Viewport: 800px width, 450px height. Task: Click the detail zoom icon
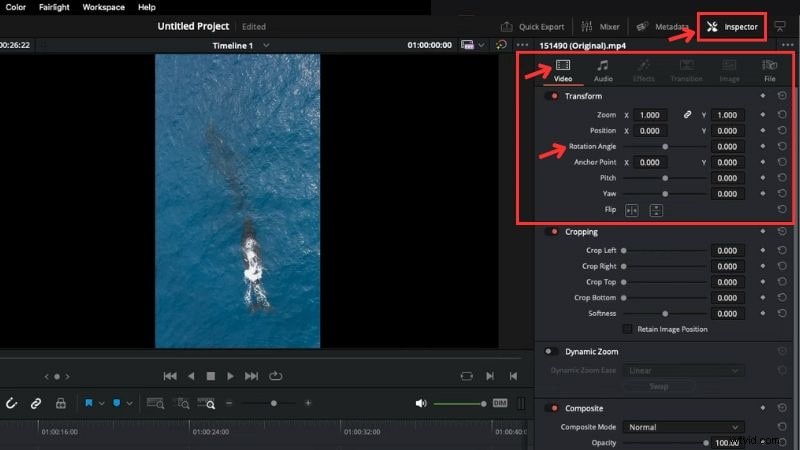pyautogui.click(x=181, y=404)
